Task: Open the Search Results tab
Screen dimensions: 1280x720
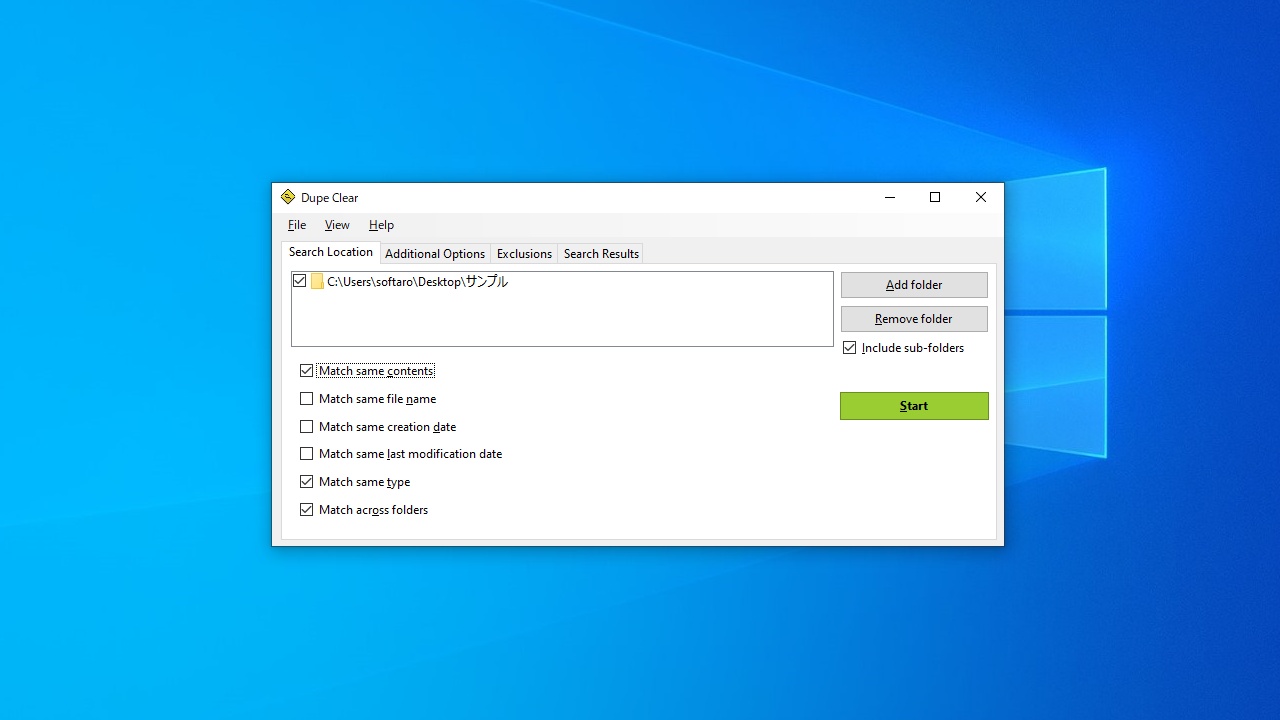Action: click(601, 254)
